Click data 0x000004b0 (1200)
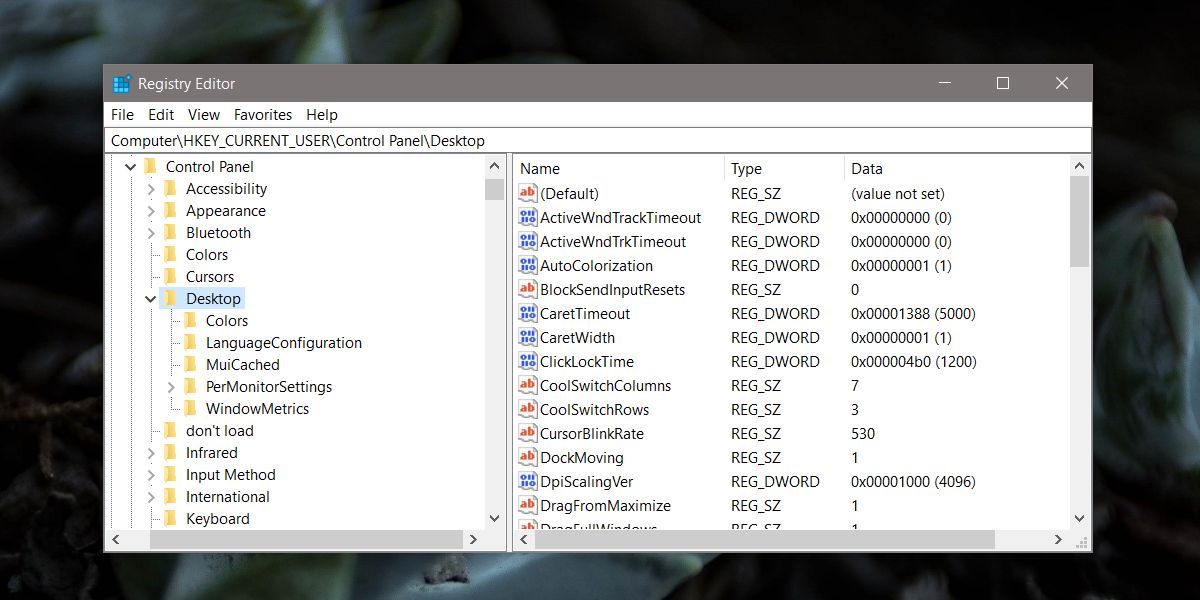 coord(914,361)
